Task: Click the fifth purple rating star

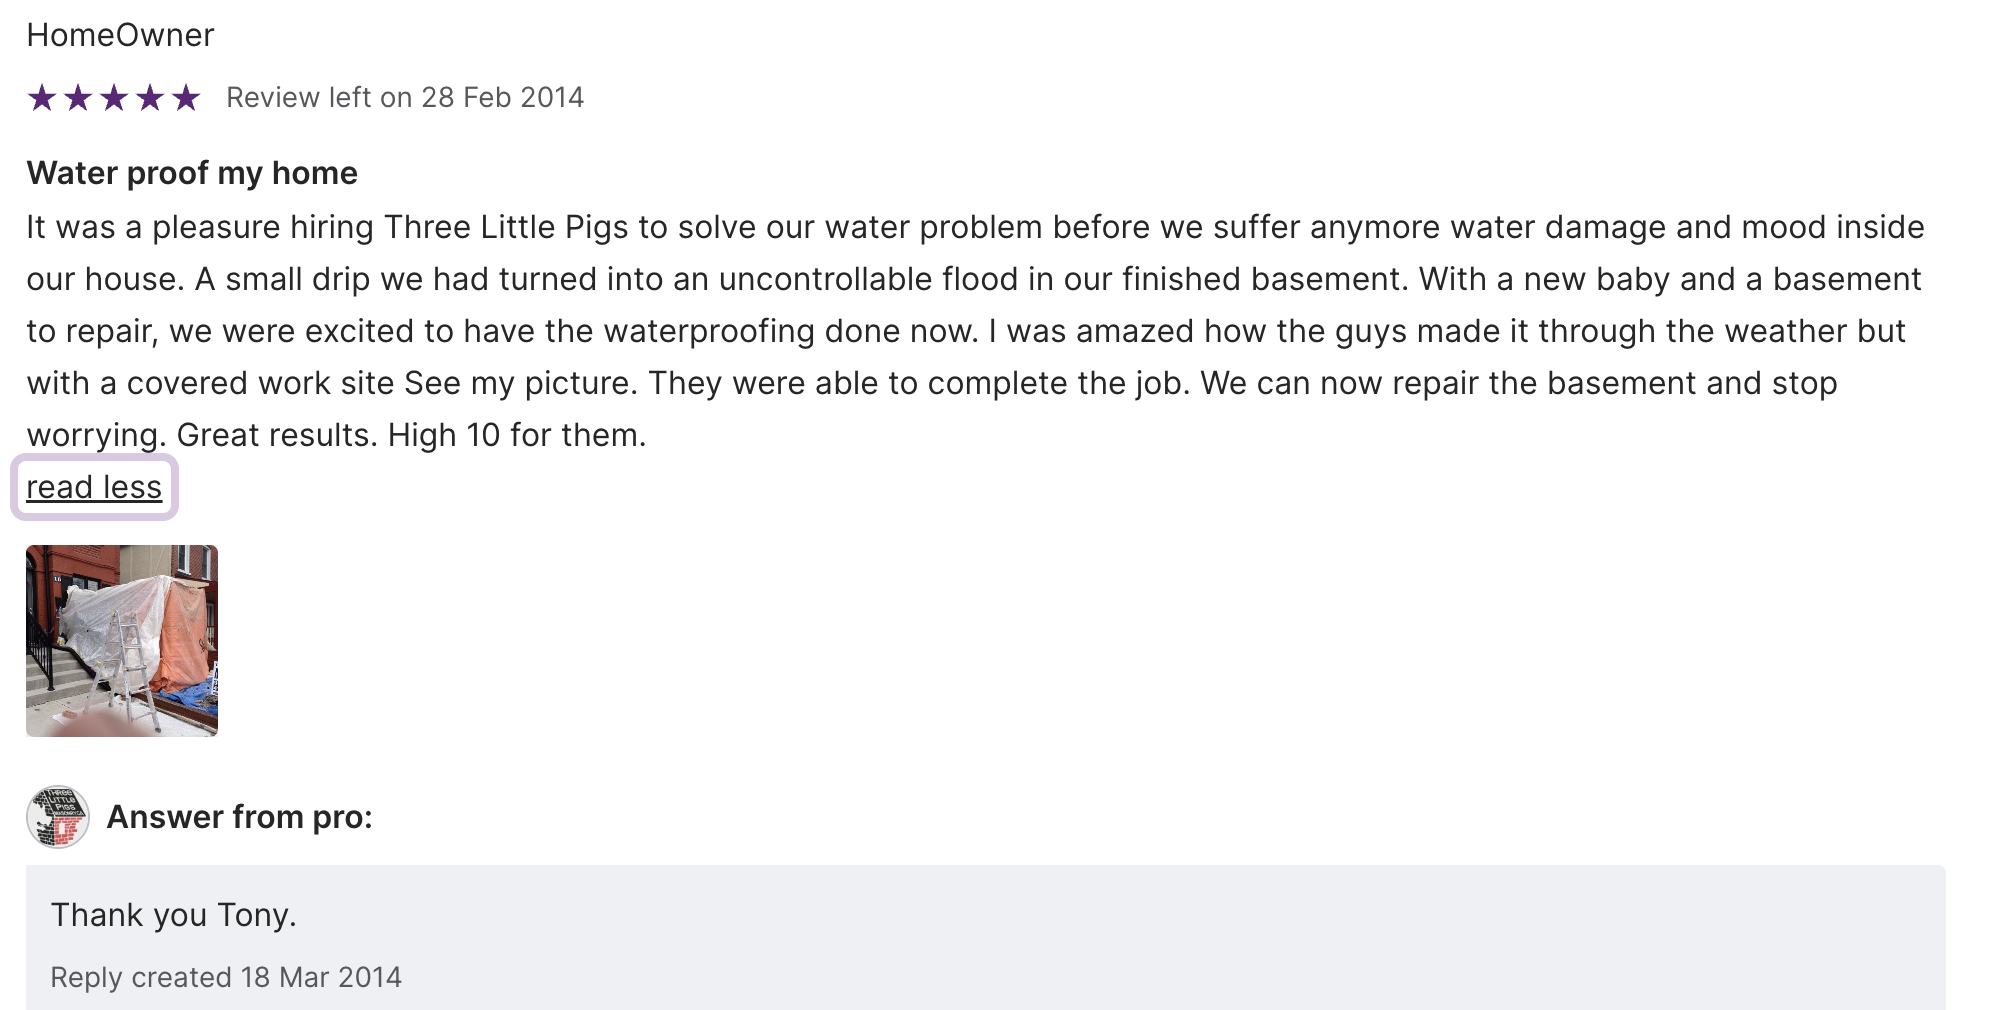Action: click(x=186, y=98)
